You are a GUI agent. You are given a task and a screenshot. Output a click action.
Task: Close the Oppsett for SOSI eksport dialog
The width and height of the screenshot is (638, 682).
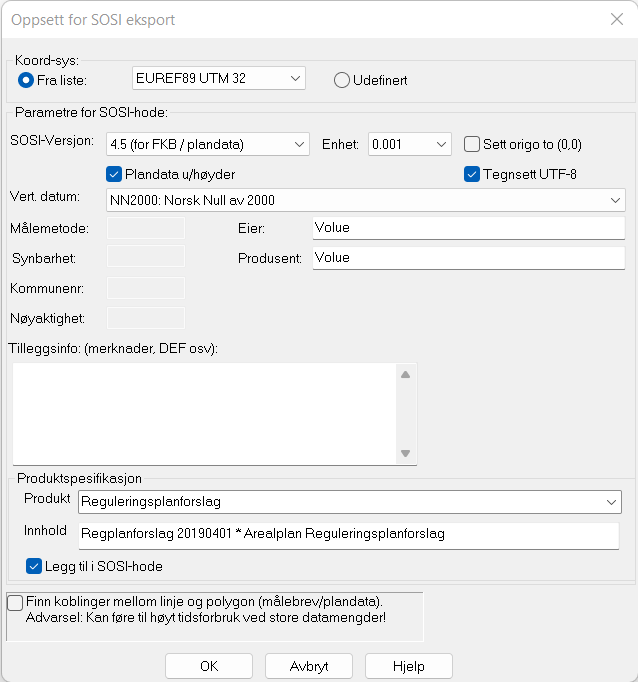click(616, 19)
